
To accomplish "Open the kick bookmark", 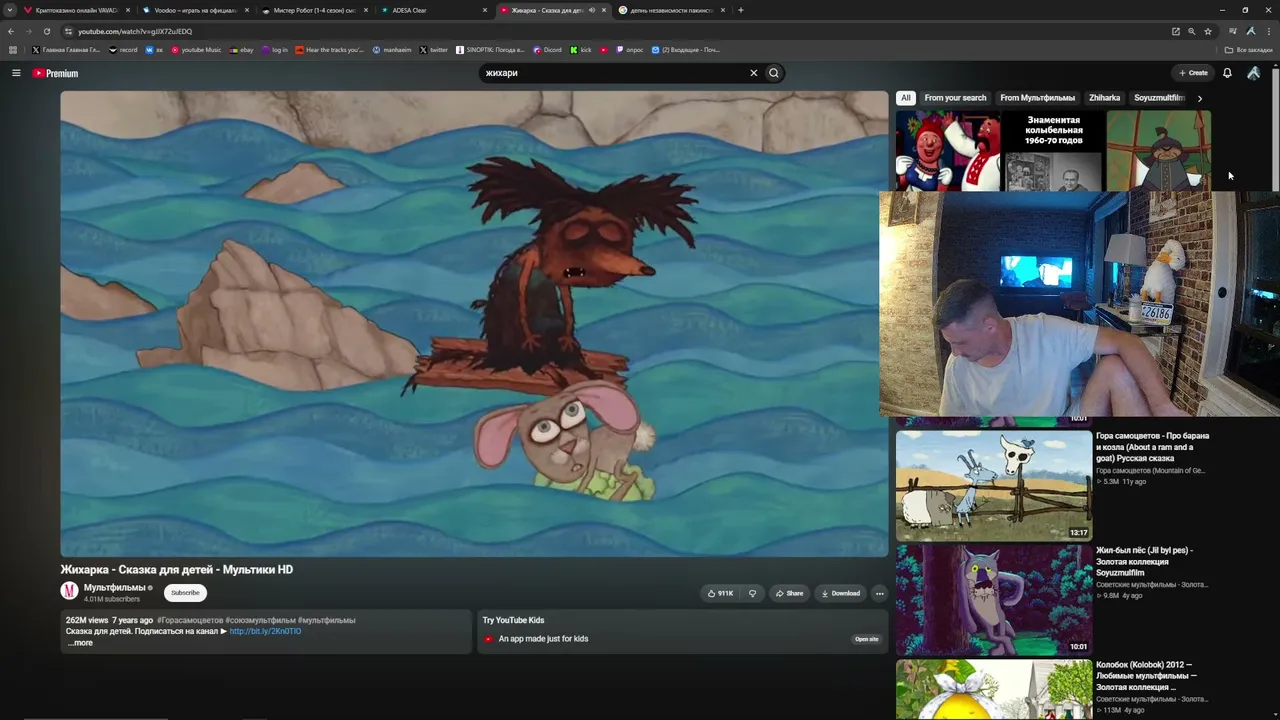I will pos(581,49).
